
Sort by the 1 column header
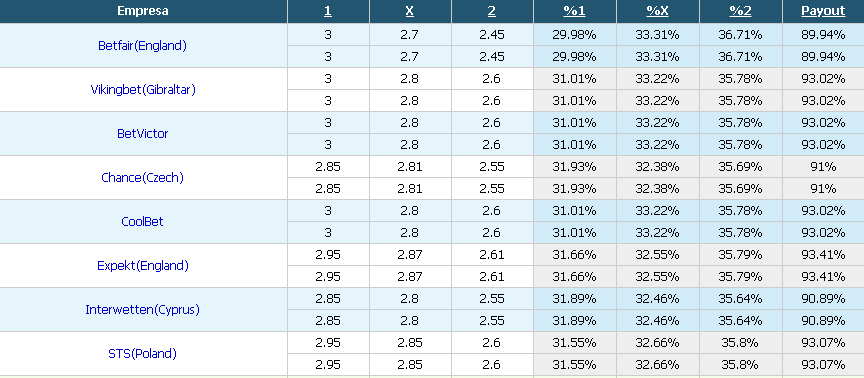[328, 11]
